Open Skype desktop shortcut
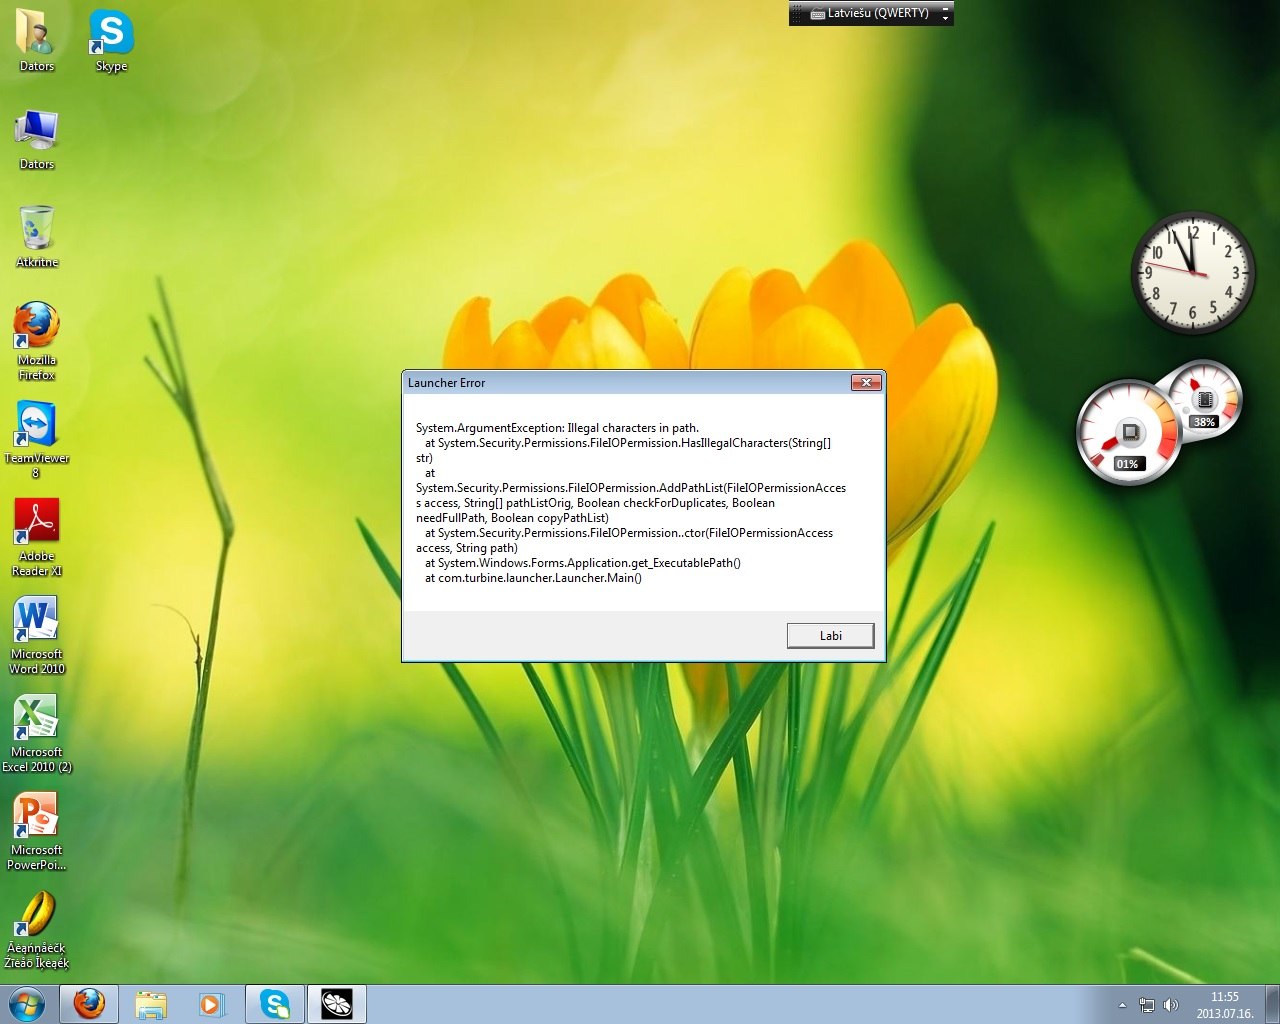 [x=111, y=35]
